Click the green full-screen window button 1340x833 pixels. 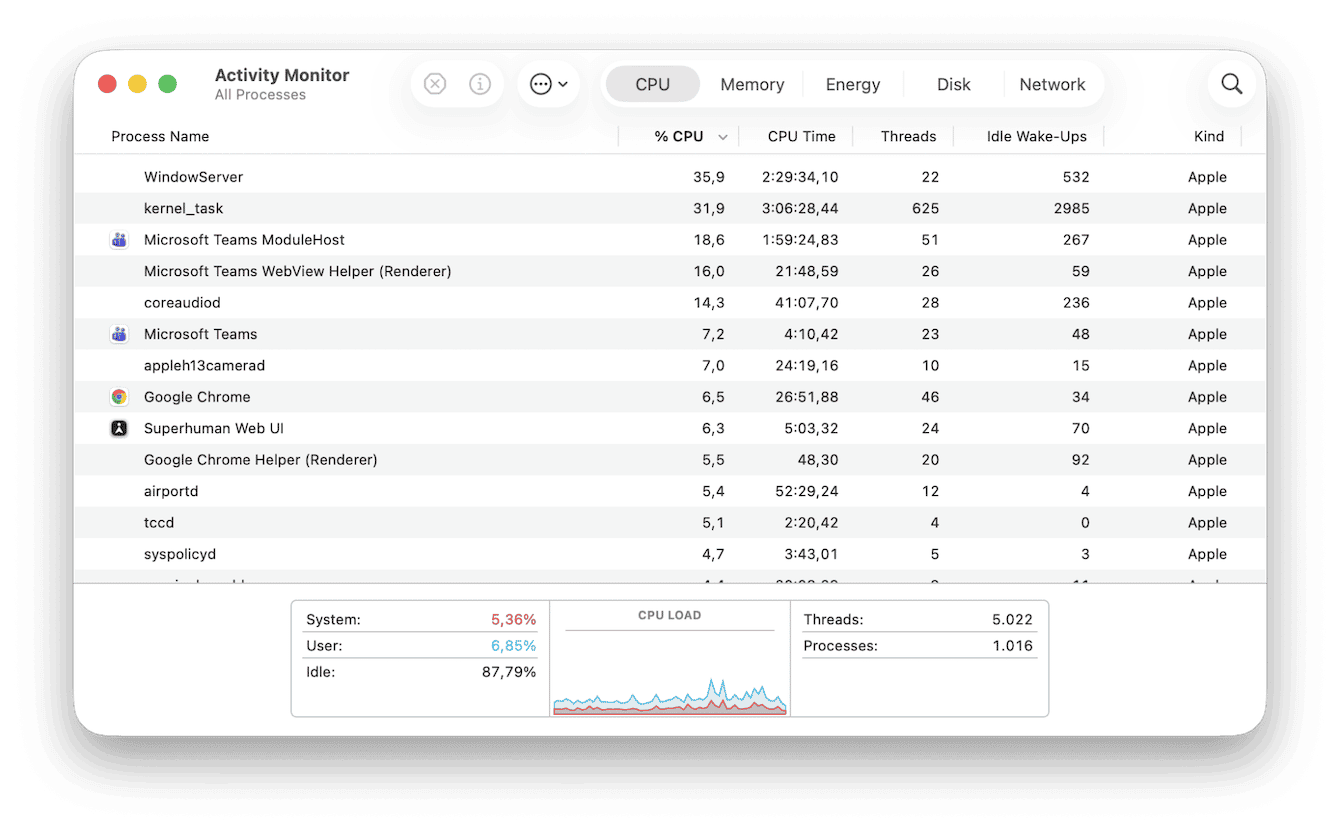click(168, 84)
